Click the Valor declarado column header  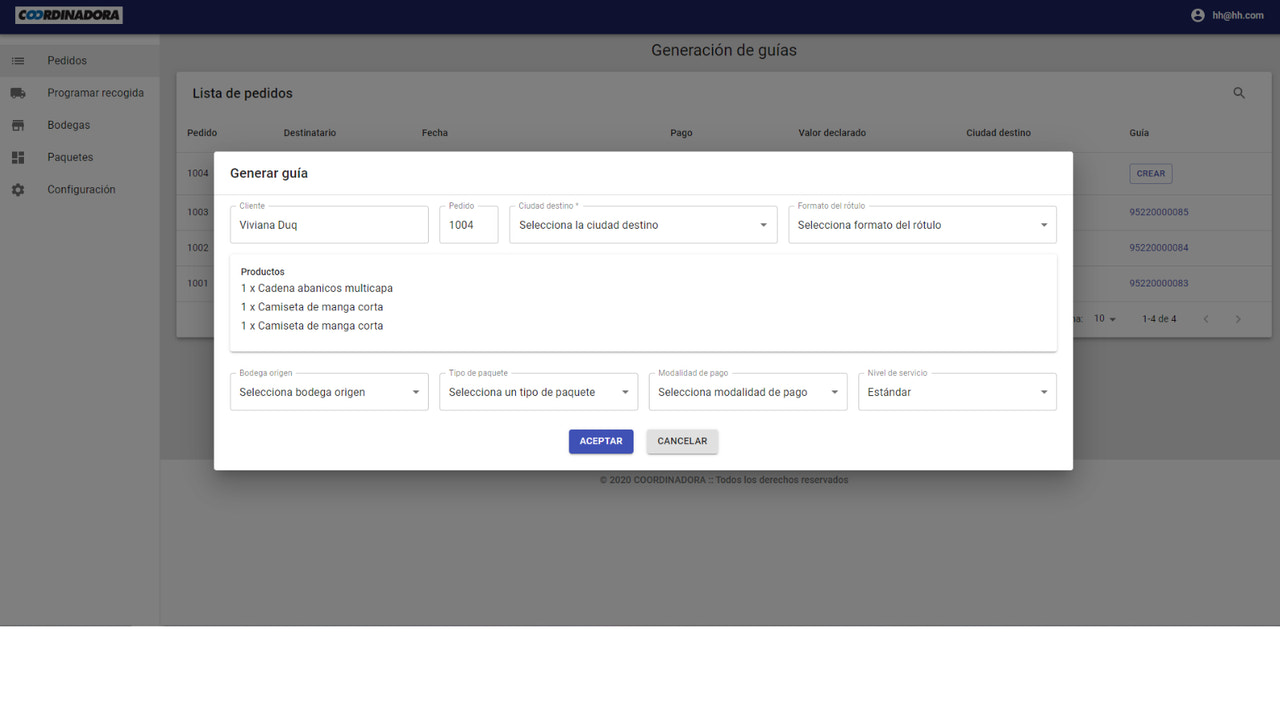pyautogui.click(x=832, y=133)
